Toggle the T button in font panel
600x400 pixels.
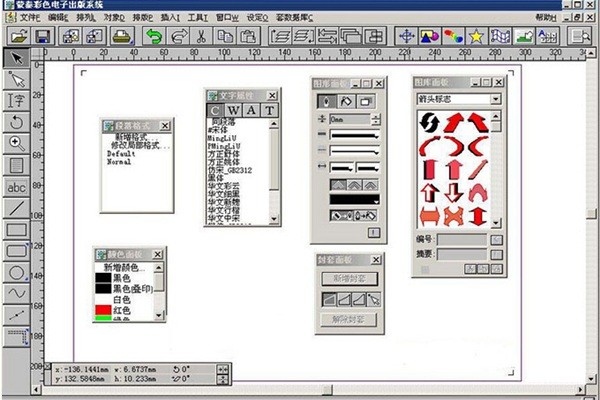269,110
